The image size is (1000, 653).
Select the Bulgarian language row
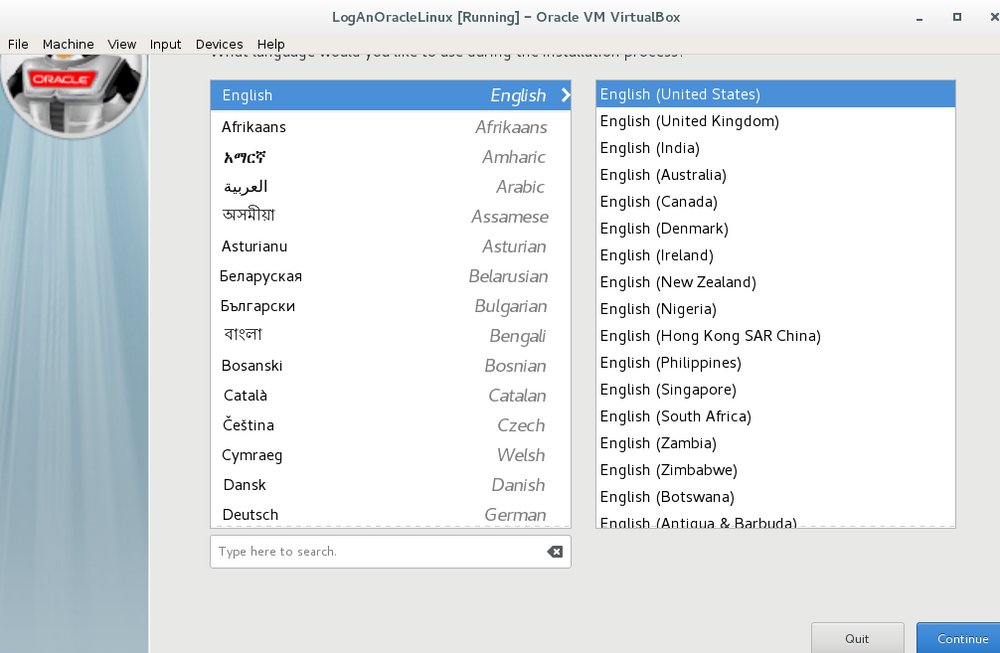(390, 306)
